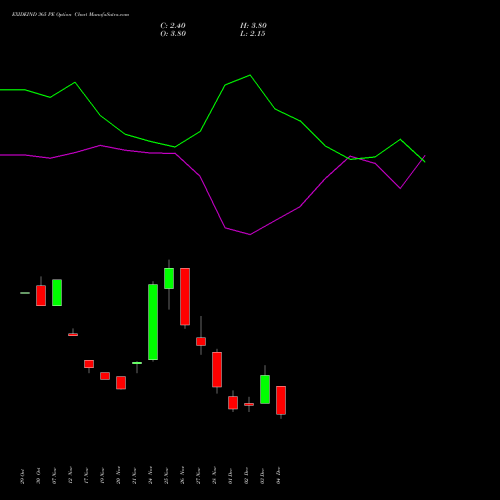Click the red candlestick for 30 Oct
The height and width of the screenshot is (500, 500).
coord(41,295)
